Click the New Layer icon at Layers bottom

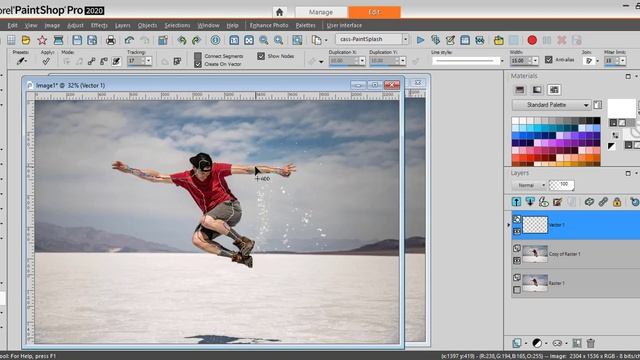517,343
